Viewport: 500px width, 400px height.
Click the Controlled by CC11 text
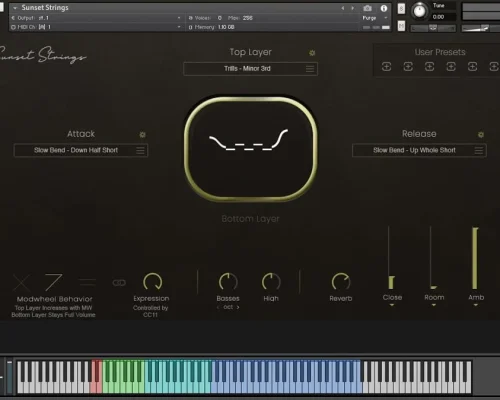(x=150, y=311)
